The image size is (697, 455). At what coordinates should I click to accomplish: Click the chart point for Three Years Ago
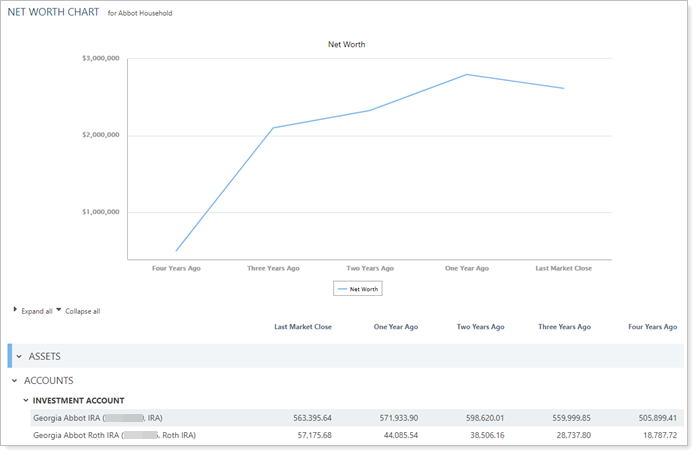point(273,128)
